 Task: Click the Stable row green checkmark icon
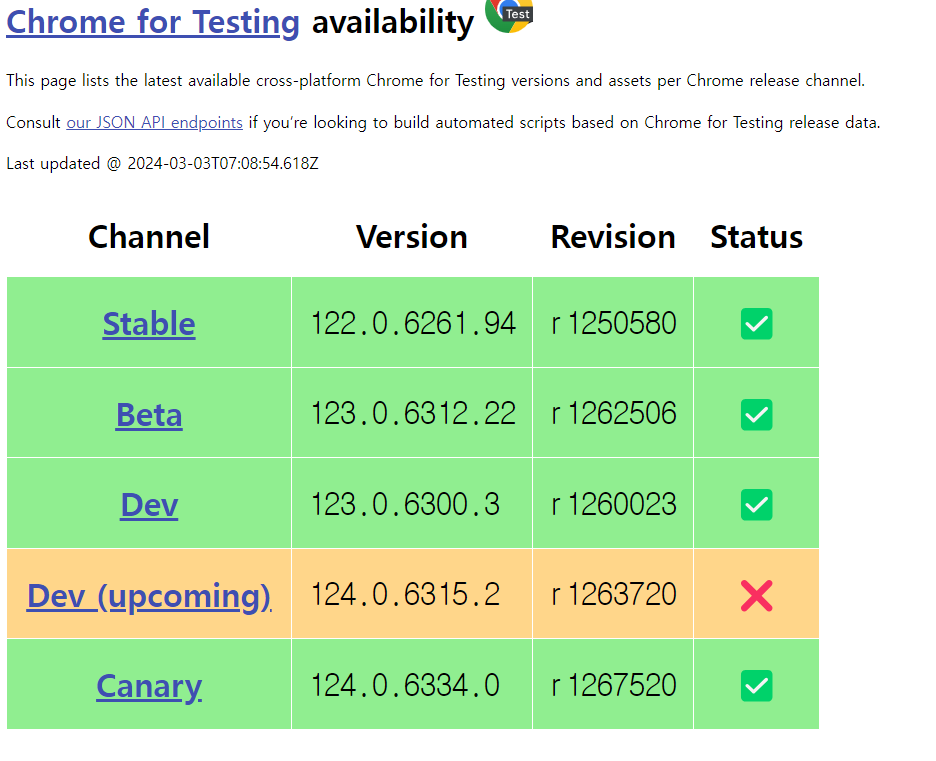point(756,323)
